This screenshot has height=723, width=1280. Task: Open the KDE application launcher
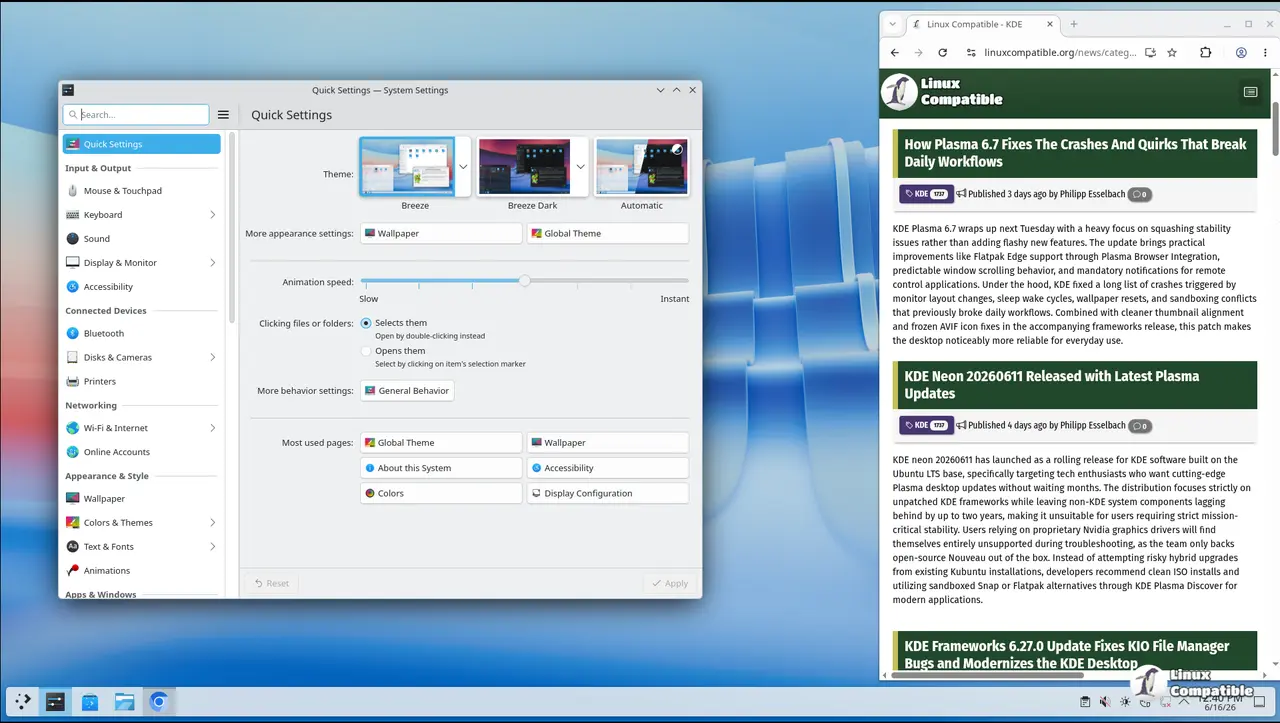(22, 702)
